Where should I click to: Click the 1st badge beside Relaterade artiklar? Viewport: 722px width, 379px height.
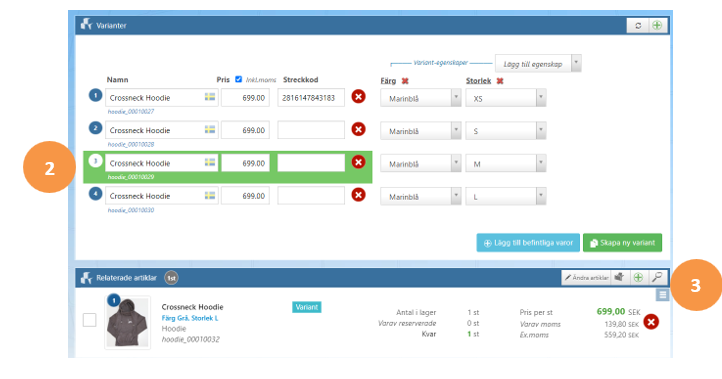pyautogui.click(x=171, y=278)
